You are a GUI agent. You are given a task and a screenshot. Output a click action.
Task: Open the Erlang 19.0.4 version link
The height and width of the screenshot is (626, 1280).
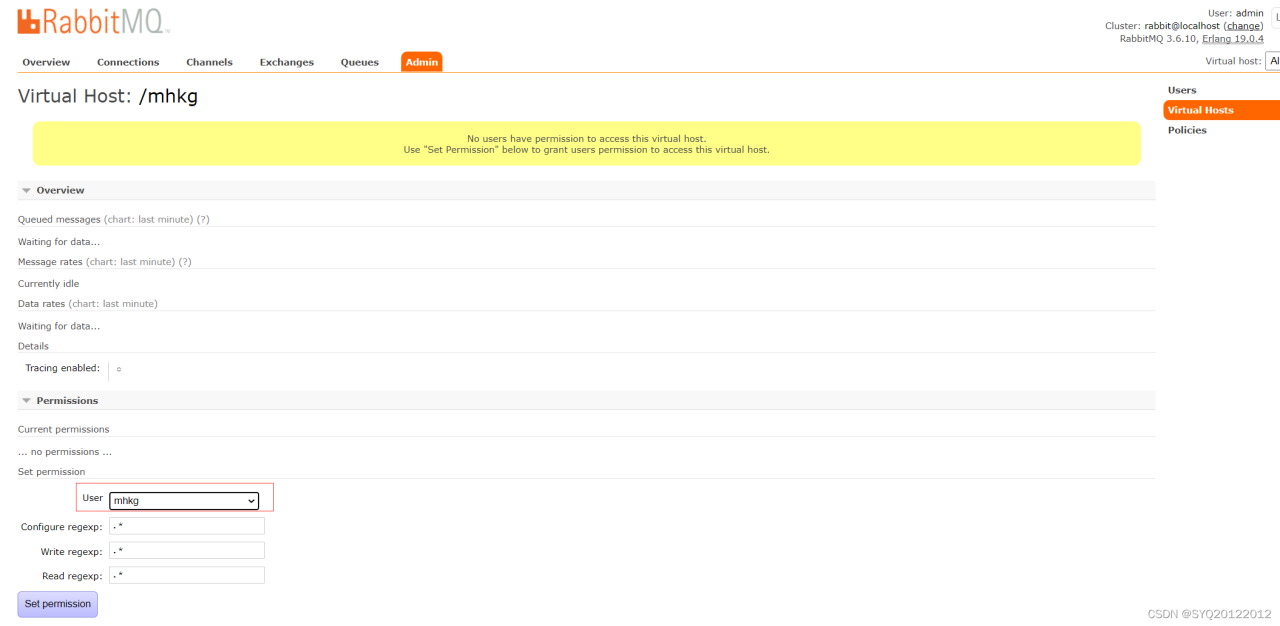(1233, 39)
